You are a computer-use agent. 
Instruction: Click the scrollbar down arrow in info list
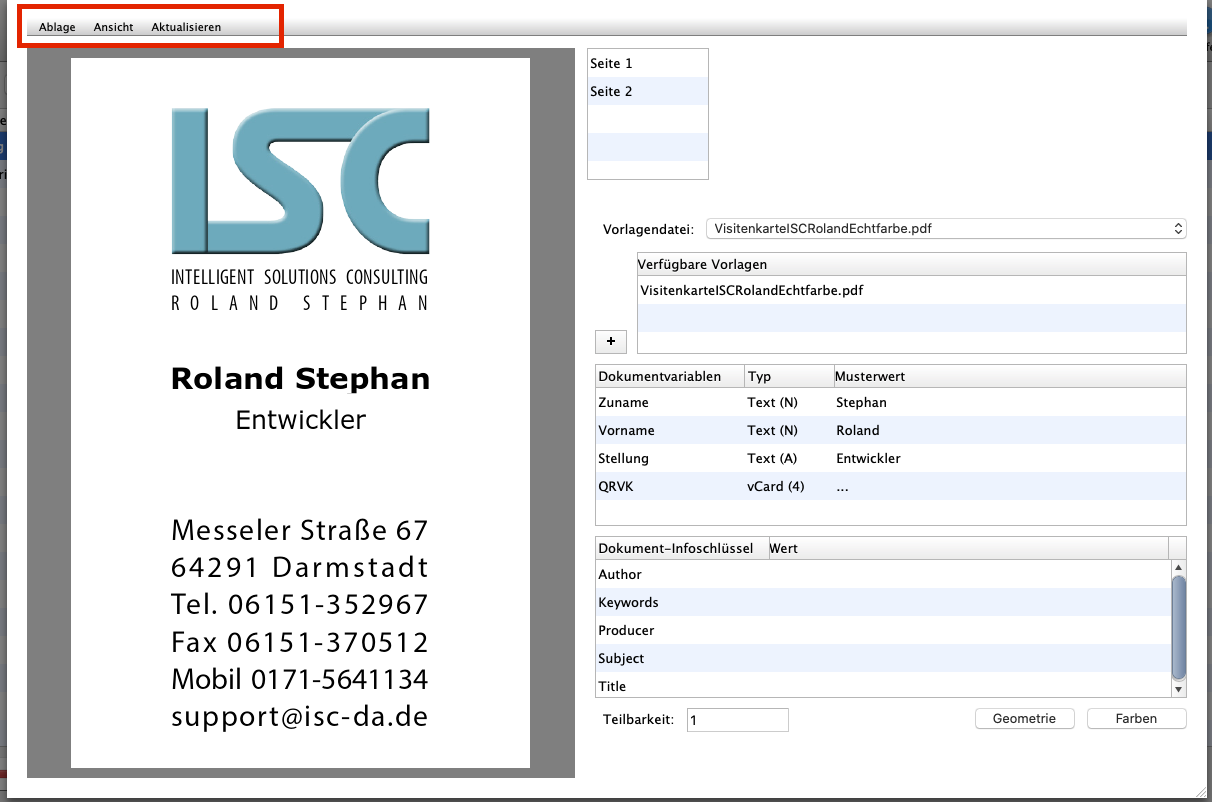pos(1179,689)
